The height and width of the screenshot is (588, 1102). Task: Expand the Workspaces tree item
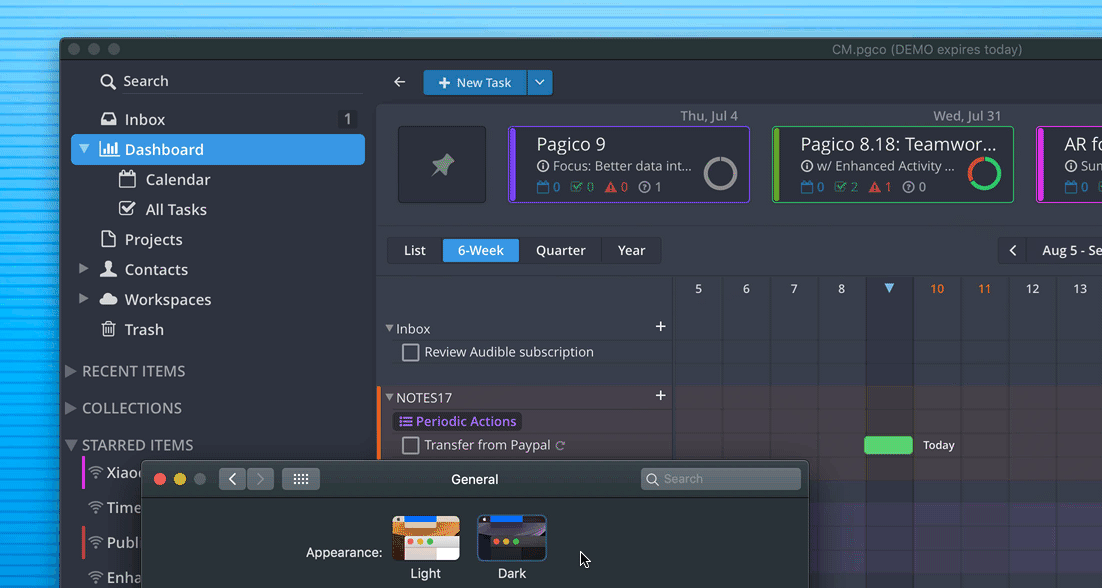tap(84, 299)
